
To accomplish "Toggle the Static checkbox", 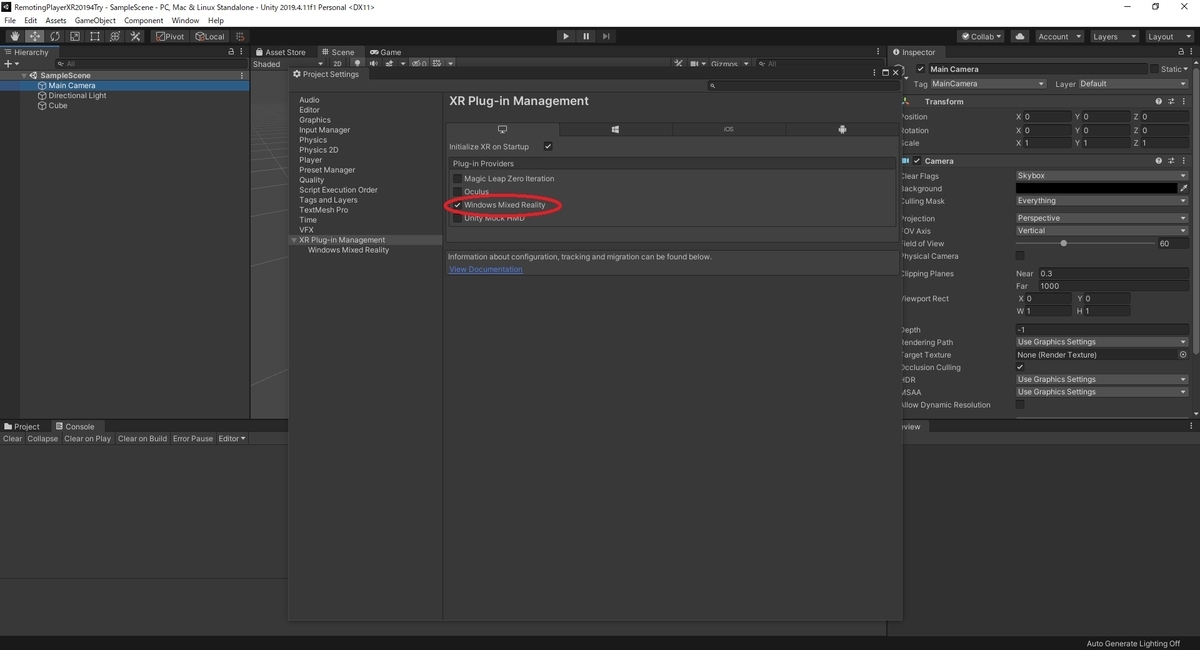I will pos(1154,69).
